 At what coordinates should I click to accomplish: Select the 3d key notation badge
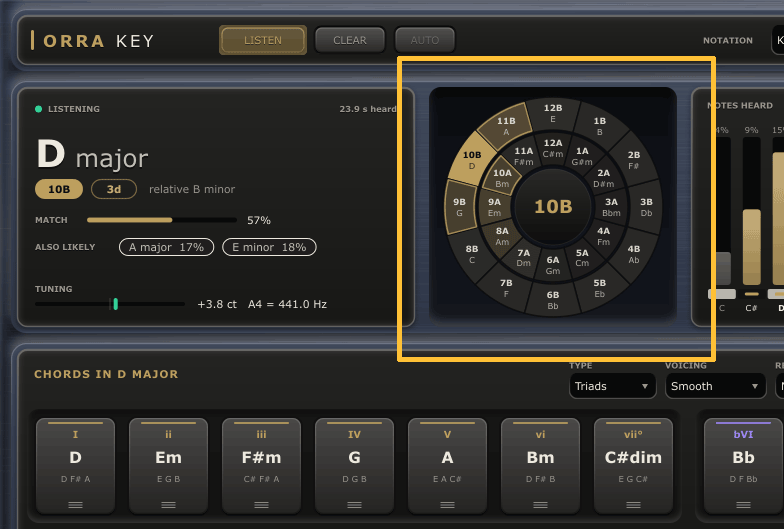coord(114,189)
